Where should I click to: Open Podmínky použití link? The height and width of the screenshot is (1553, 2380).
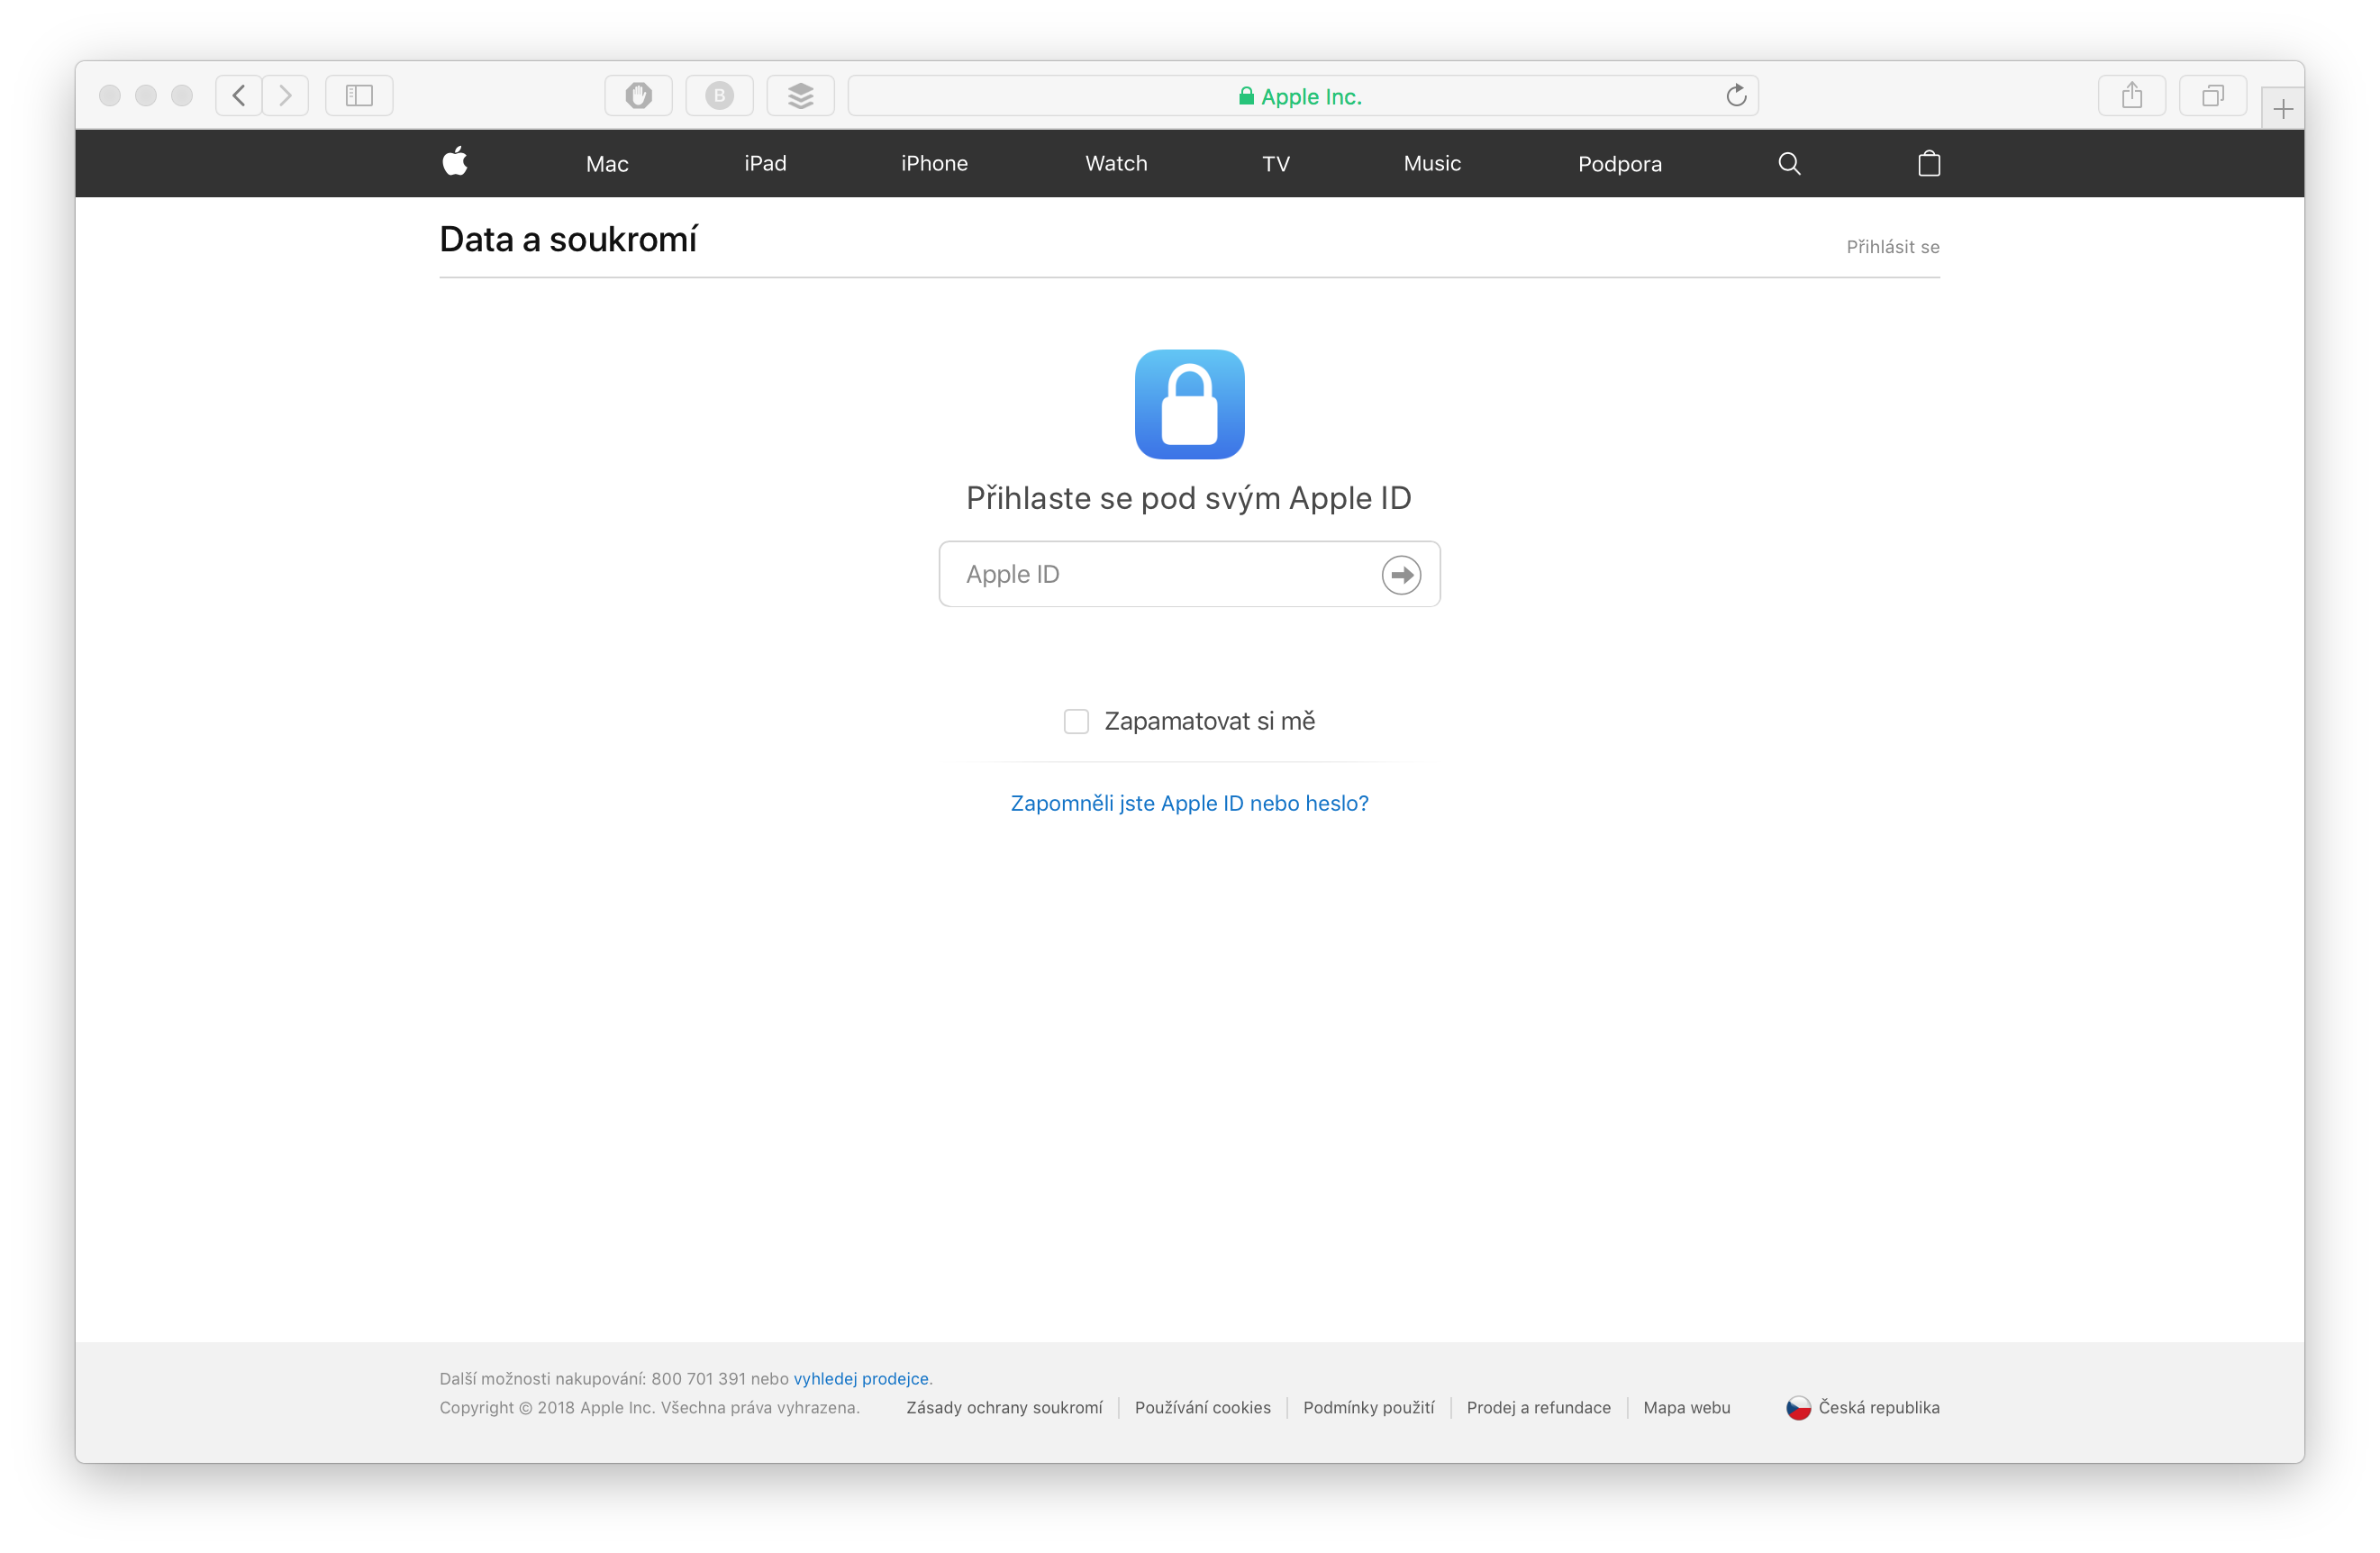coord(1368,1407)
